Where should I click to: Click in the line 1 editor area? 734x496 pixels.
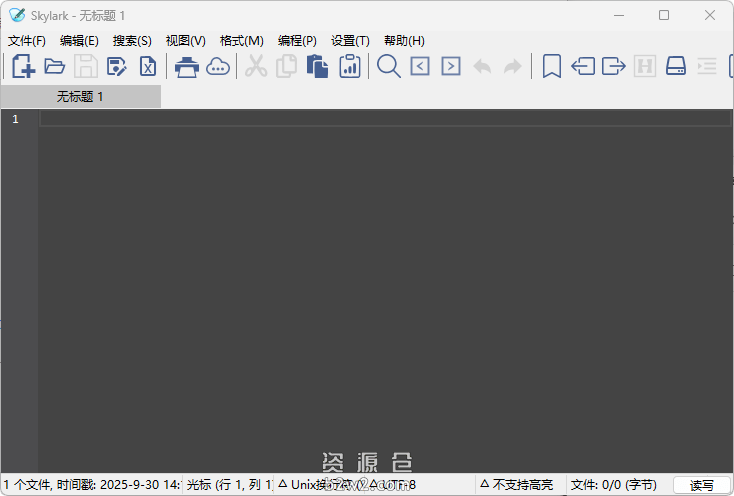[380, 119]
